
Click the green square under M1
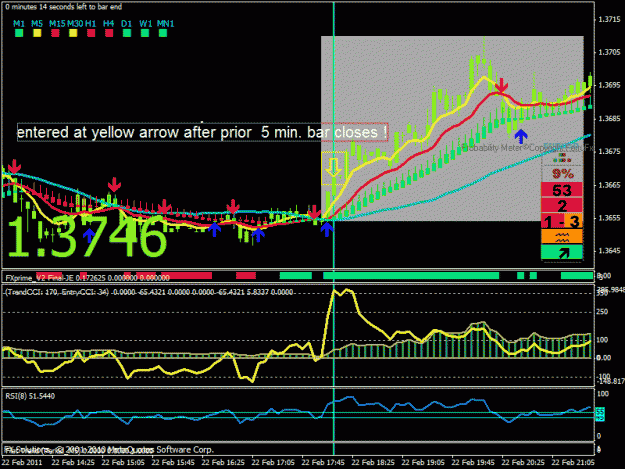tap(19, 33)
